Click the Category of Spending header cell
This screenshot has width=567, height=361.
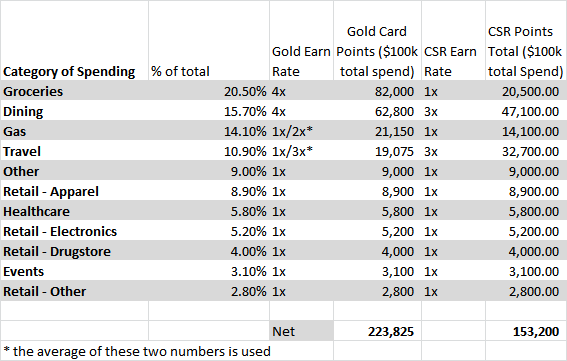click(x=74, y=41)
